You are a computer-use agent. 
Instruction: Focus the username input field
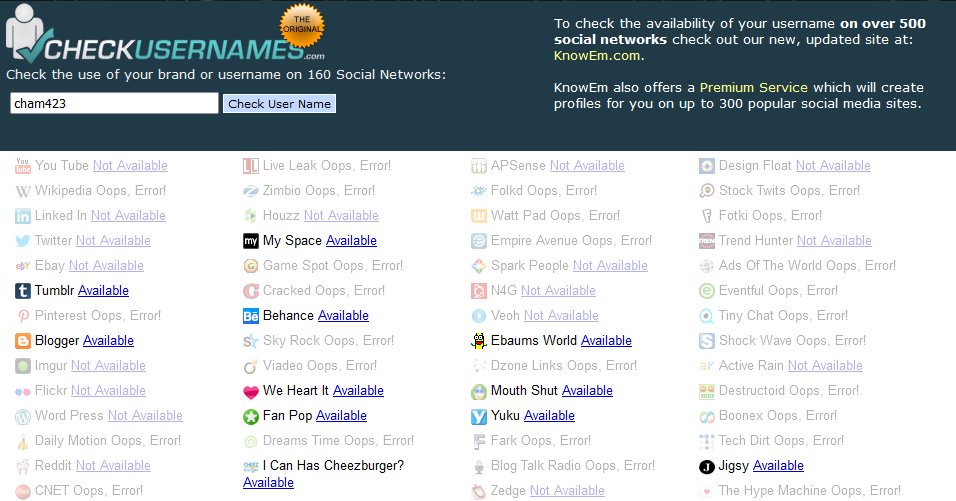(x=114, y=103)
